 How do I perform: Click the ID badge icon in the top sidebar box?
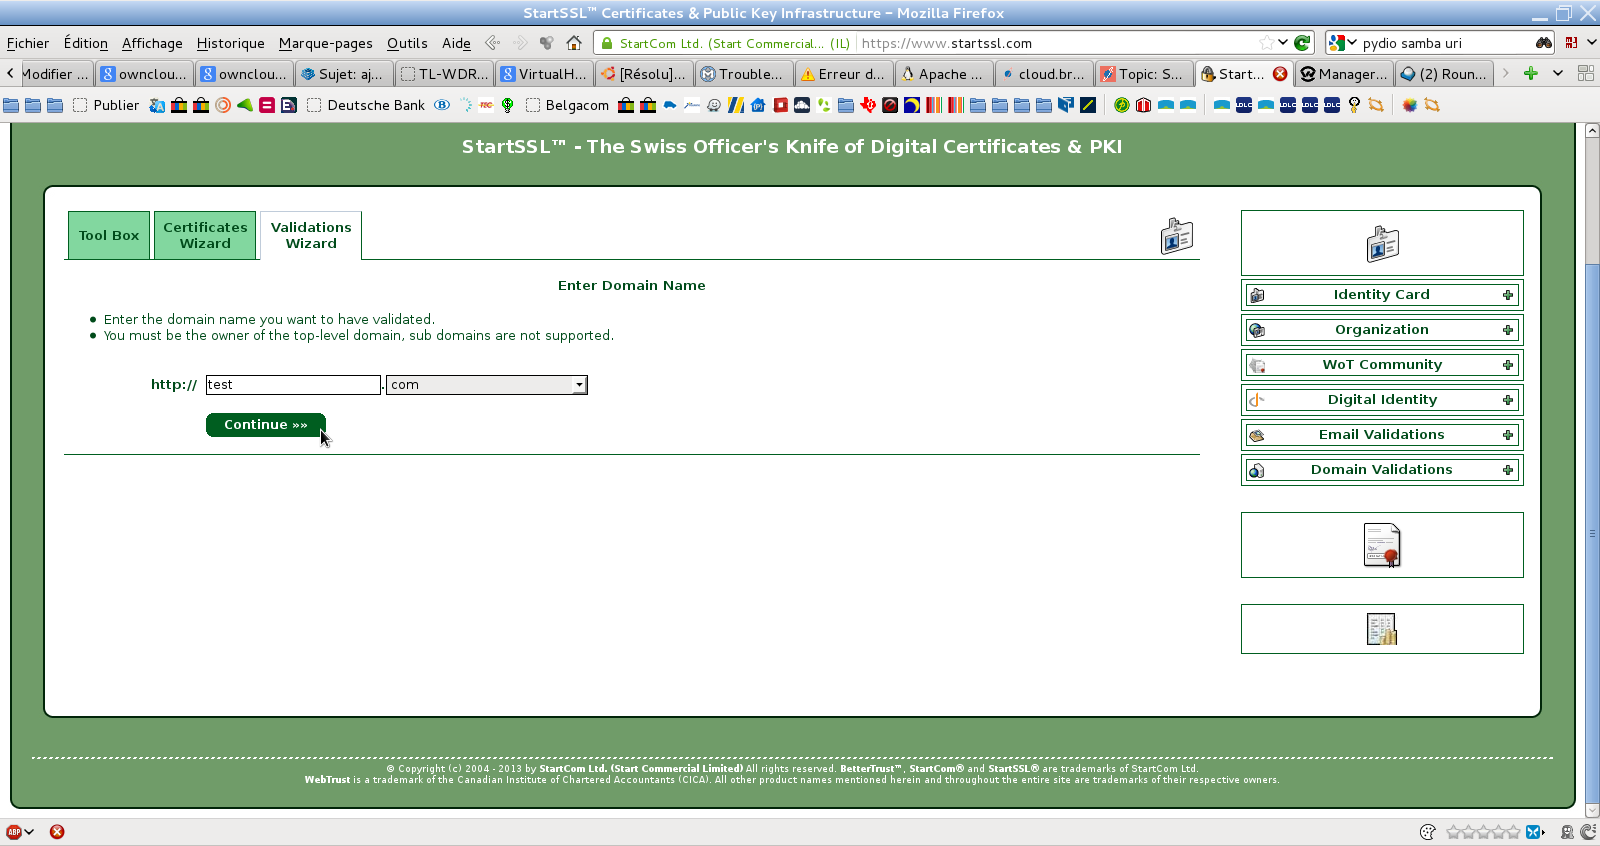pos(1382,243)
